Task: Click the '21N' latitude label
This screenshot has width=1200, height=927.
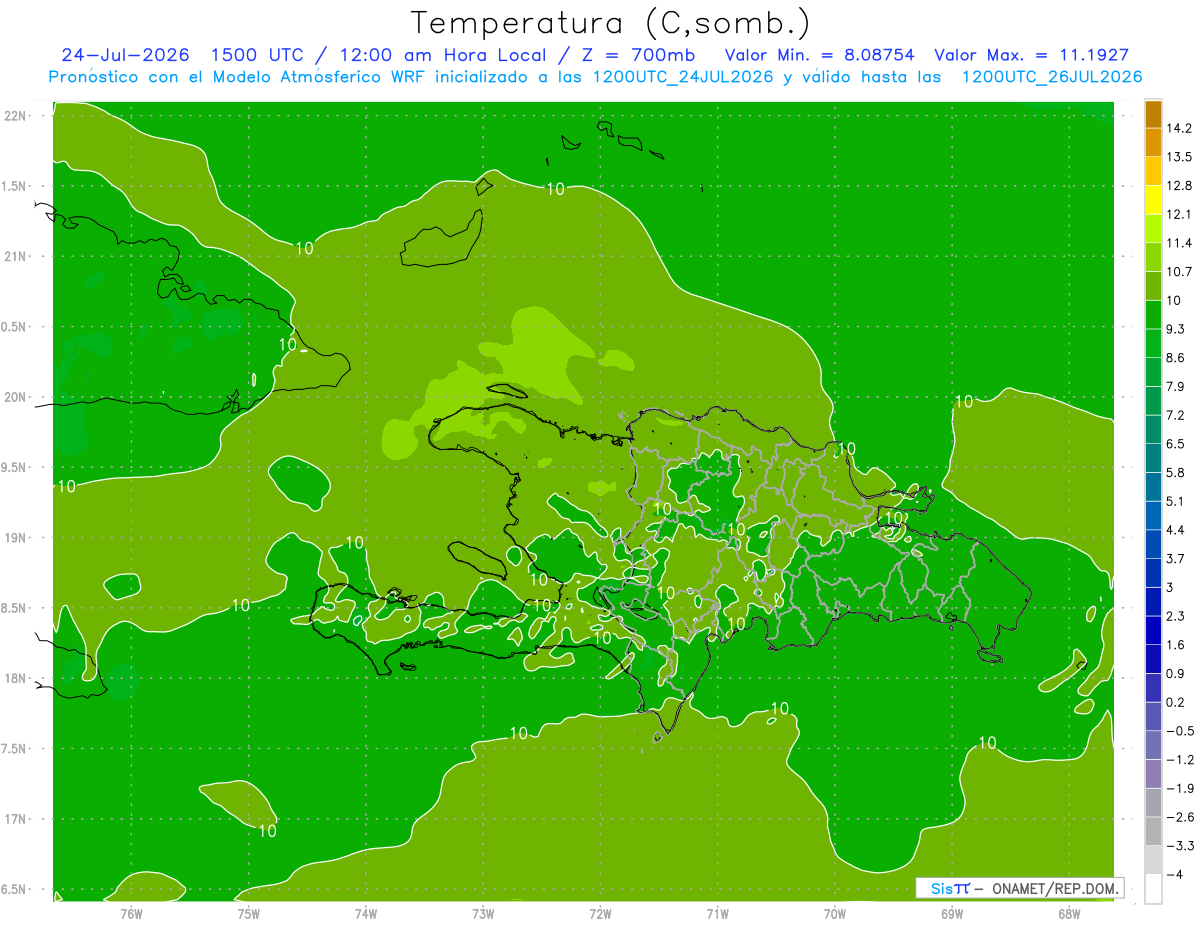Action: point(17,257)
